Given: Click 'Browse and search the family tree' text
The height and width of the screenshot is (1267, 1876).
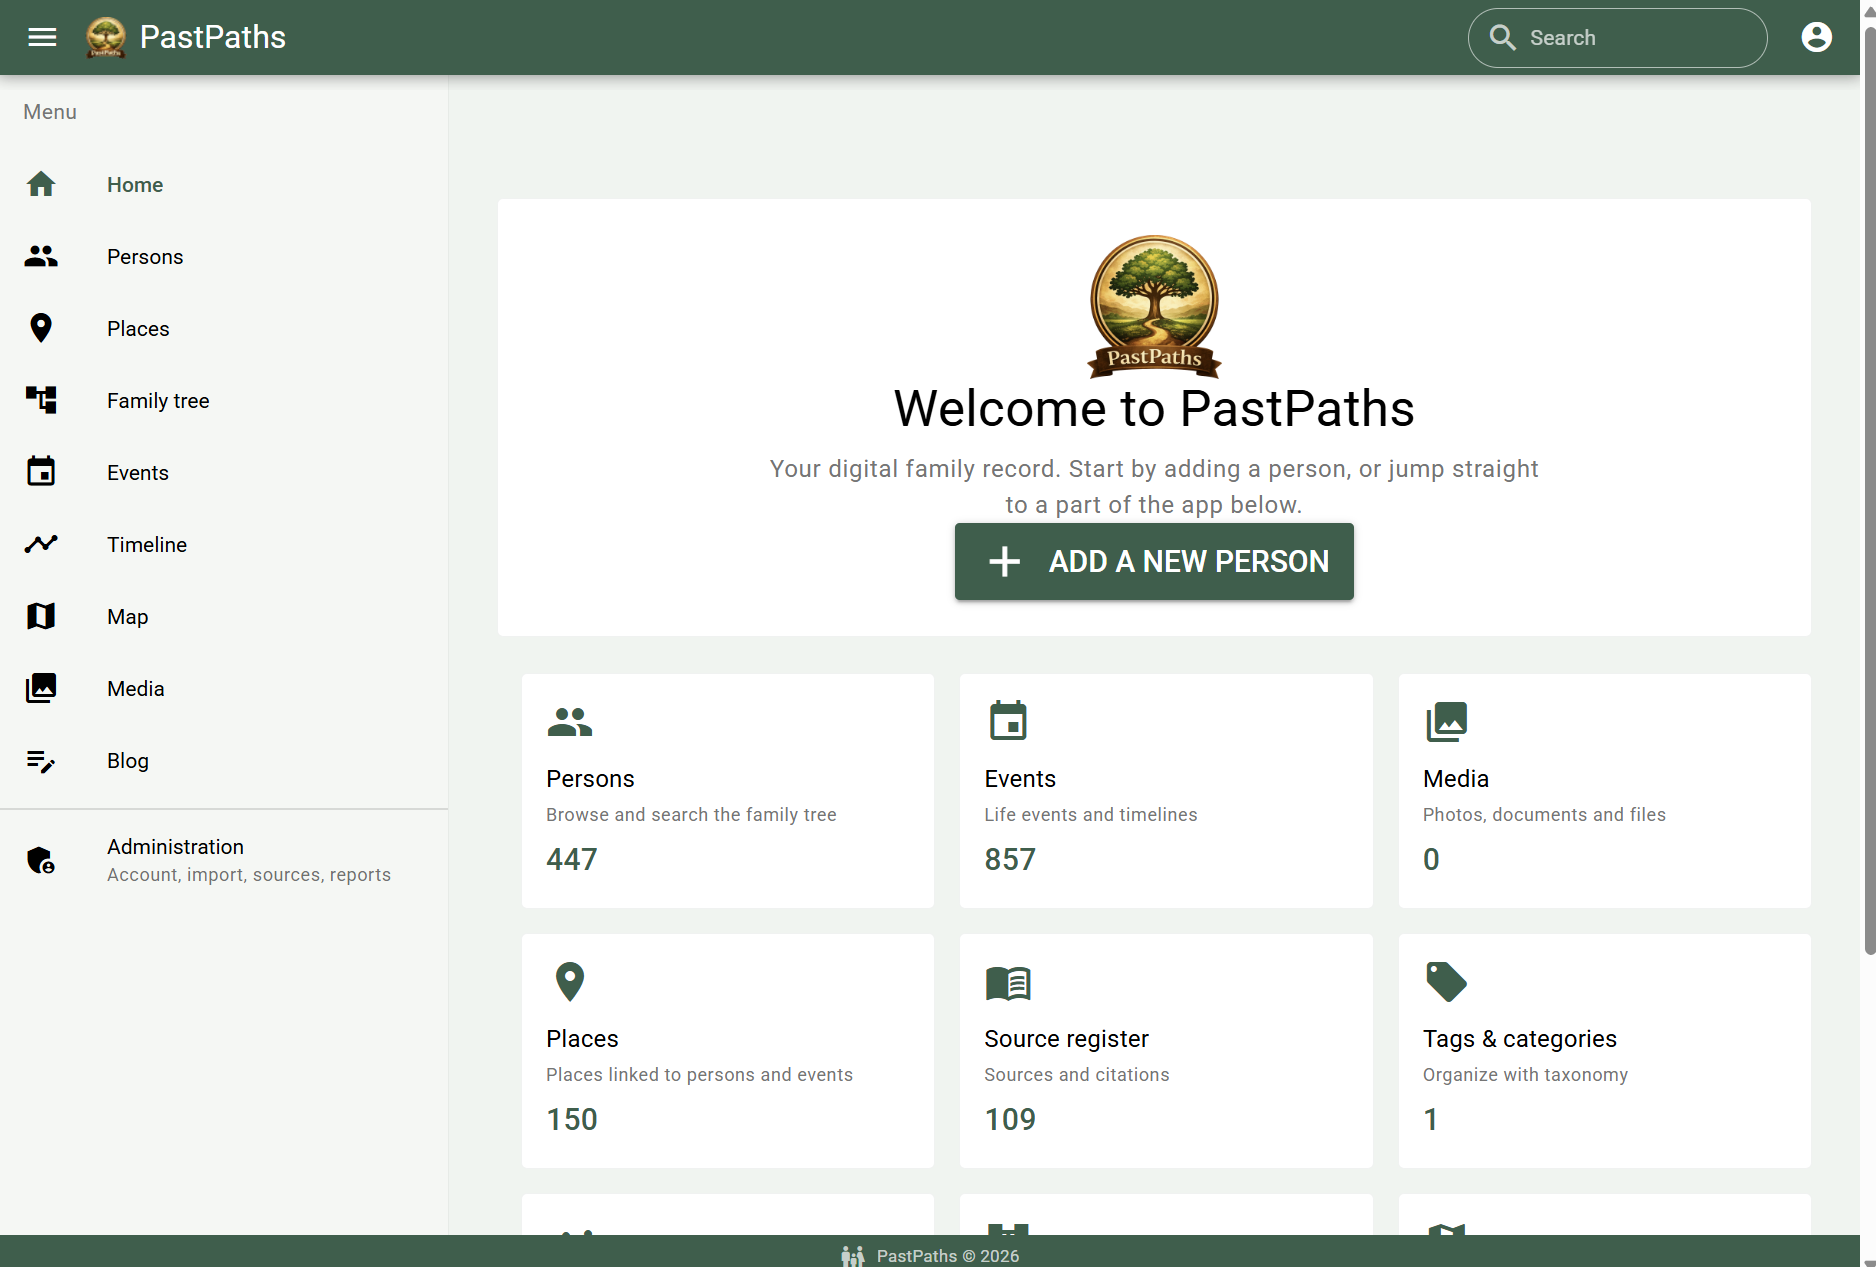Looking at the screenshot, I should pos(691,814).
